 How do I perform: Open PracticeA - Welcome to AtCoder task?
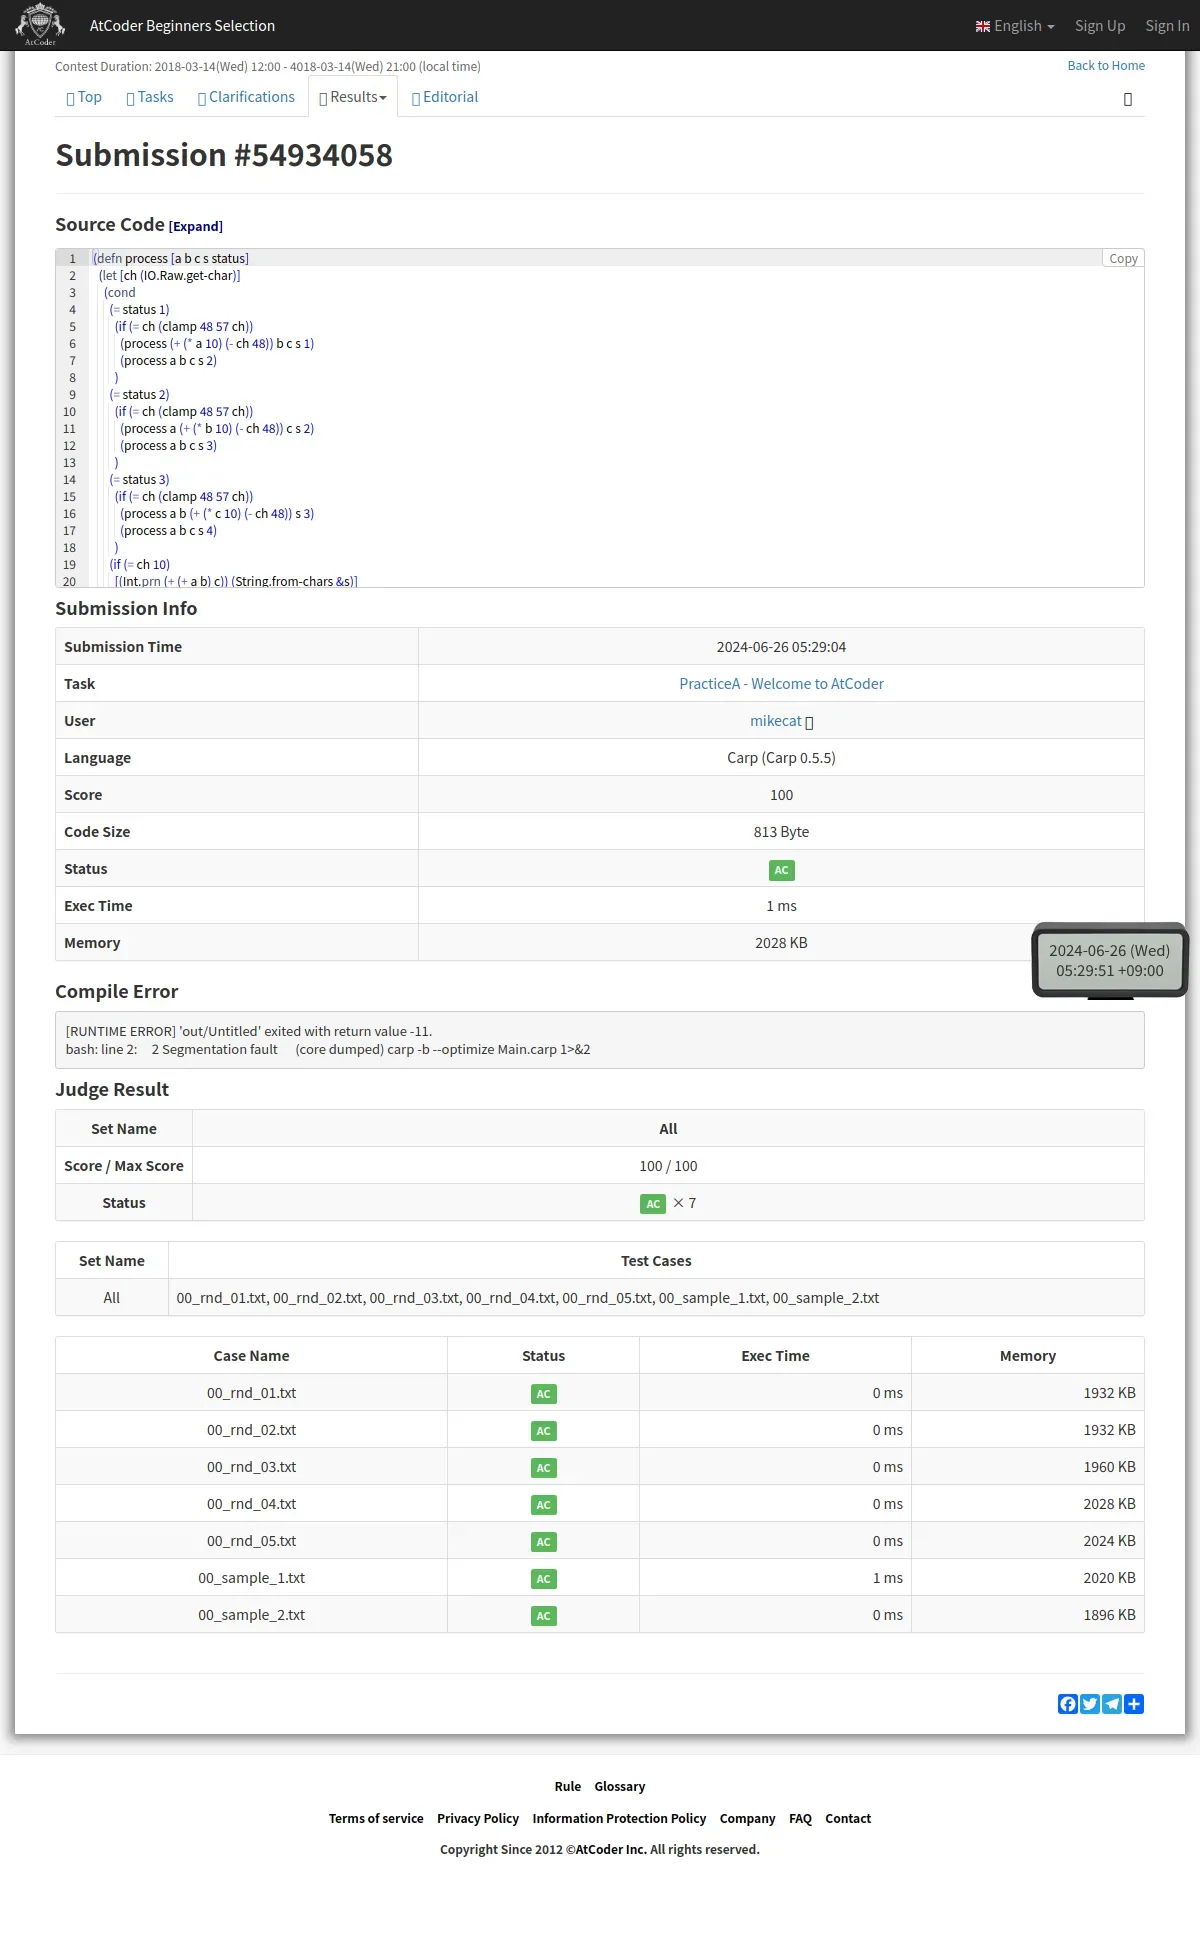click(781, 684)
